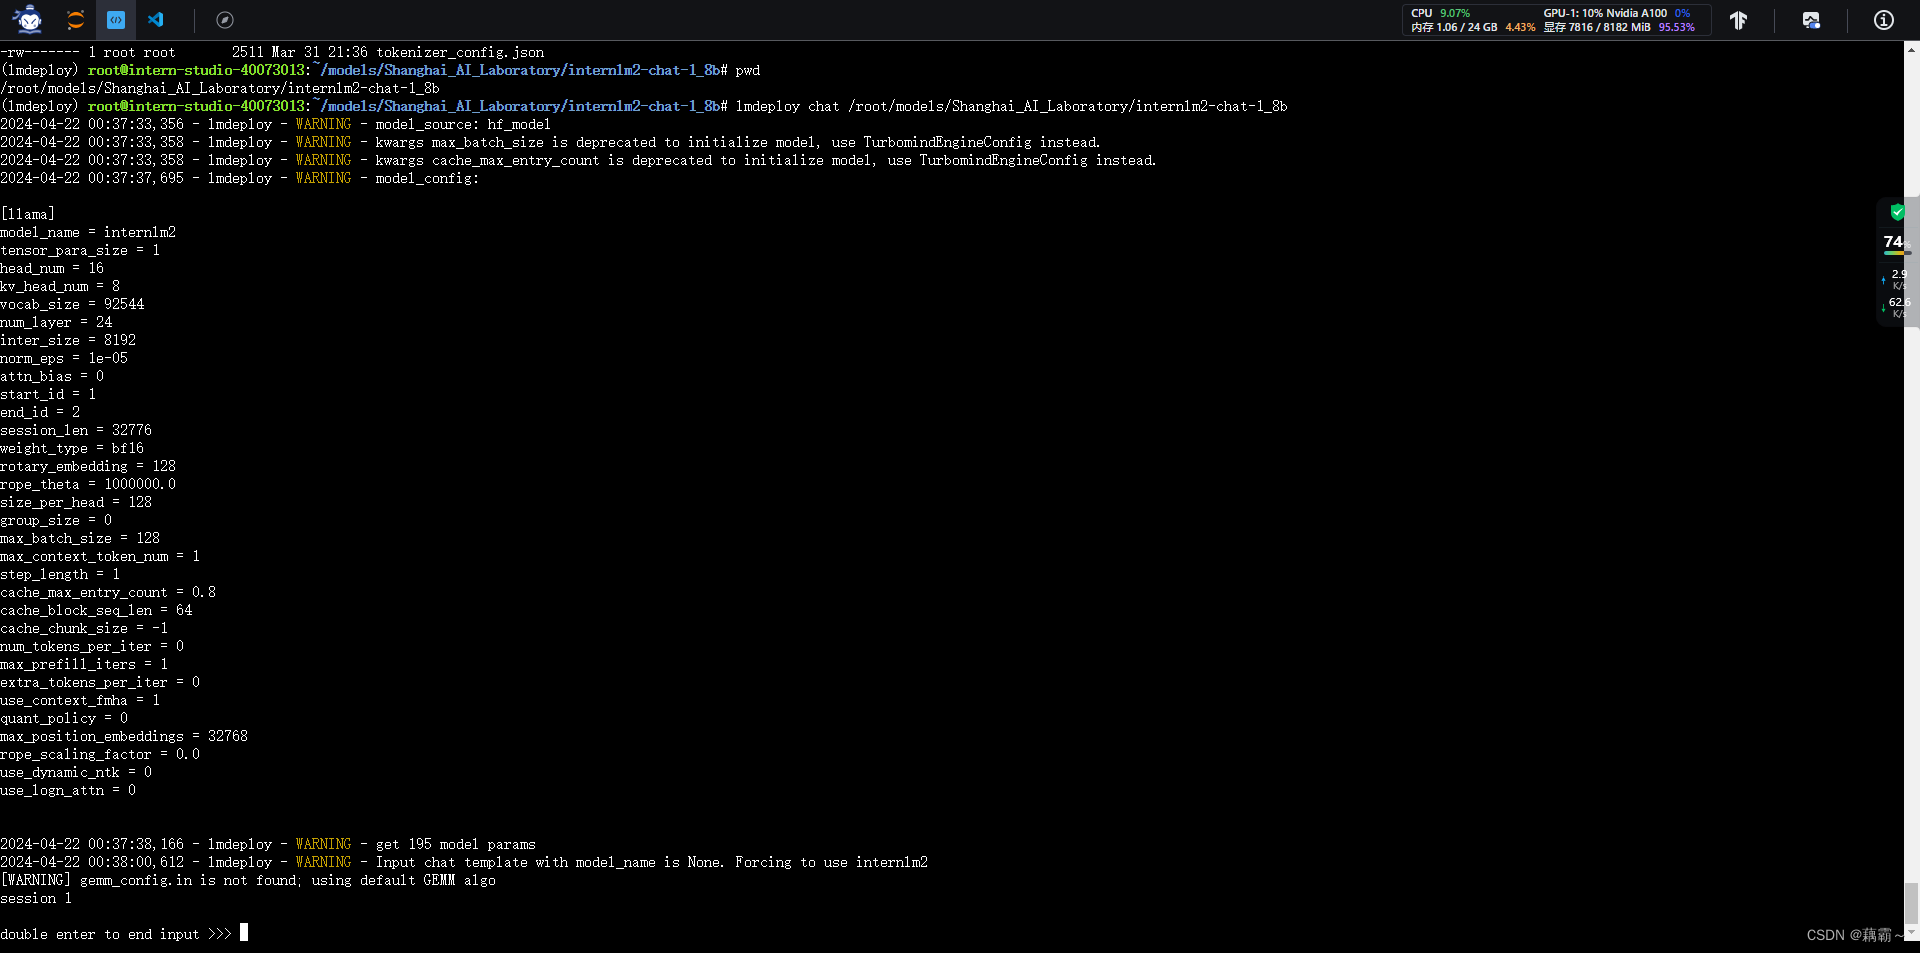Click the 'num_layer = 24' line
This screenshot has height=953, width=1920.
point(56,322)
